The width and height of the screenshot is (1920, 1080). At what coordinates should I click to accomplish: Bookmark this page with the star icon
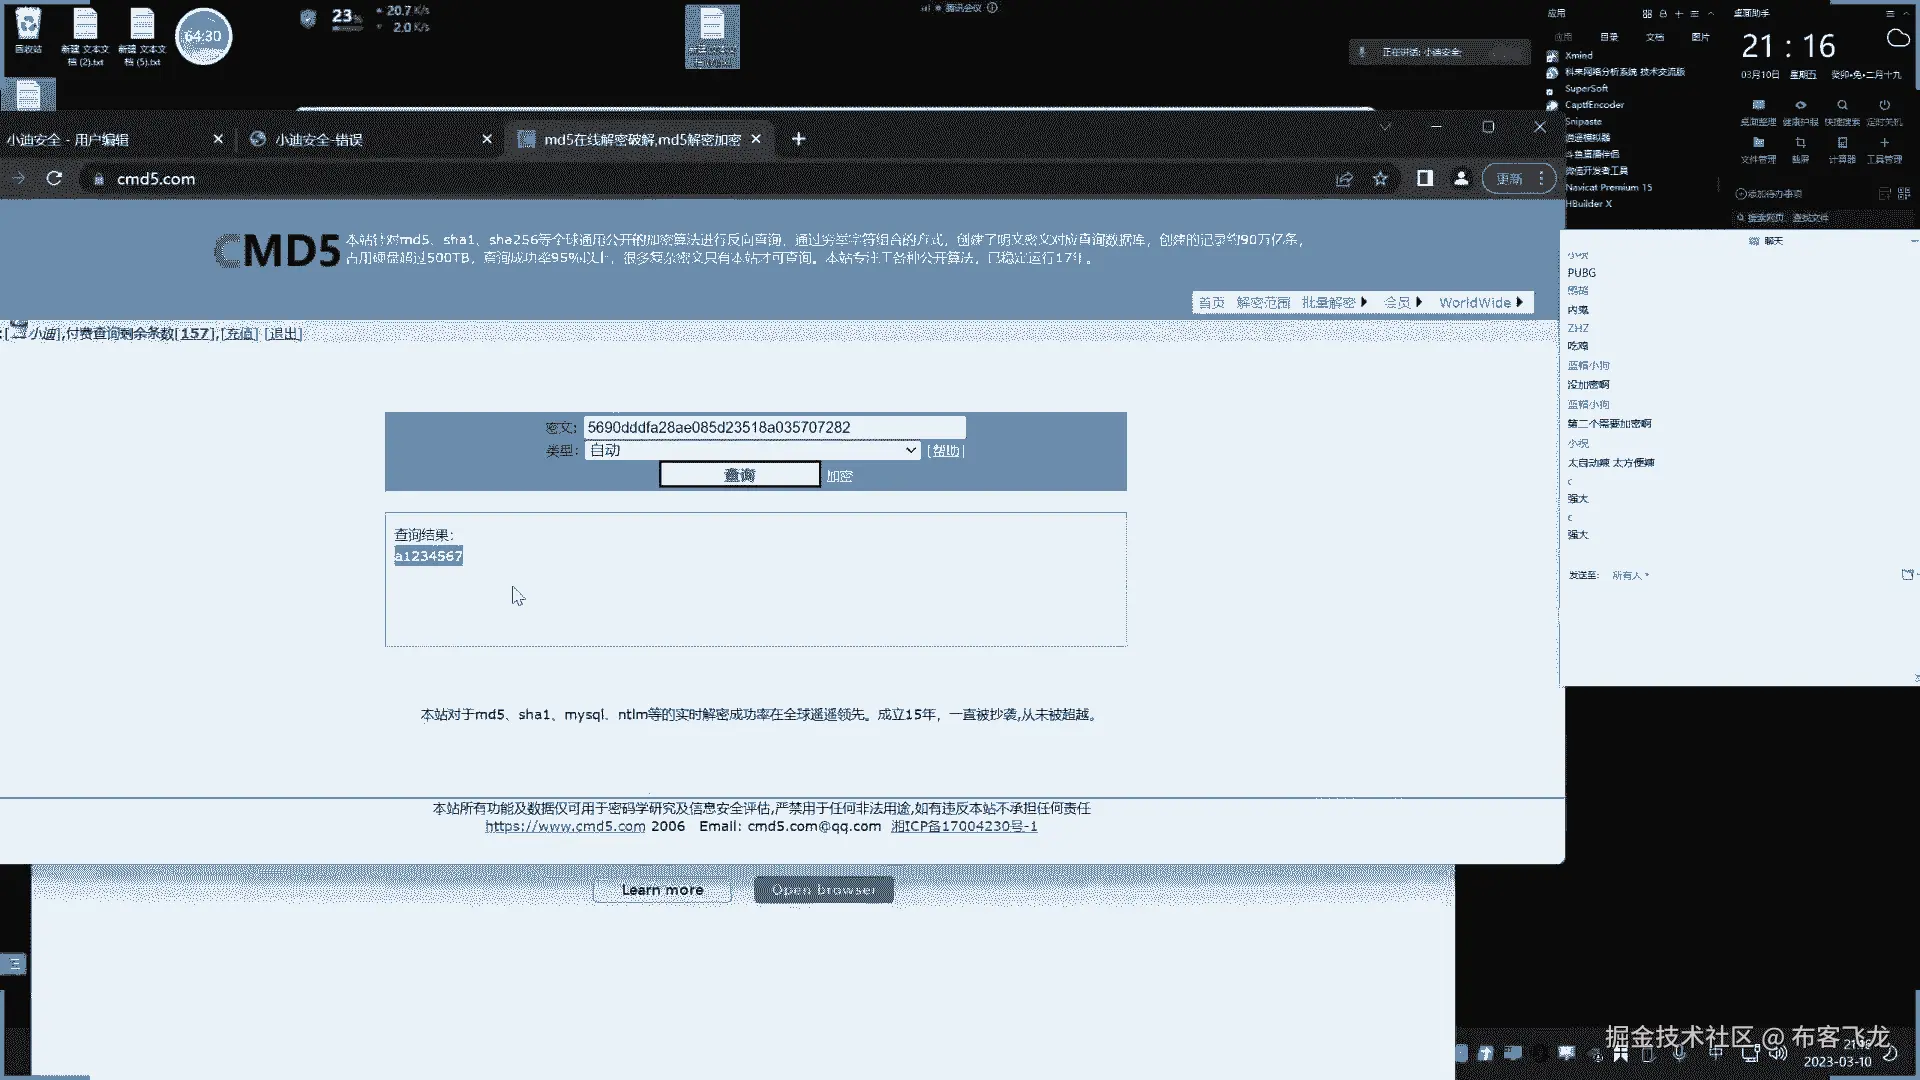click(1380, 178)
